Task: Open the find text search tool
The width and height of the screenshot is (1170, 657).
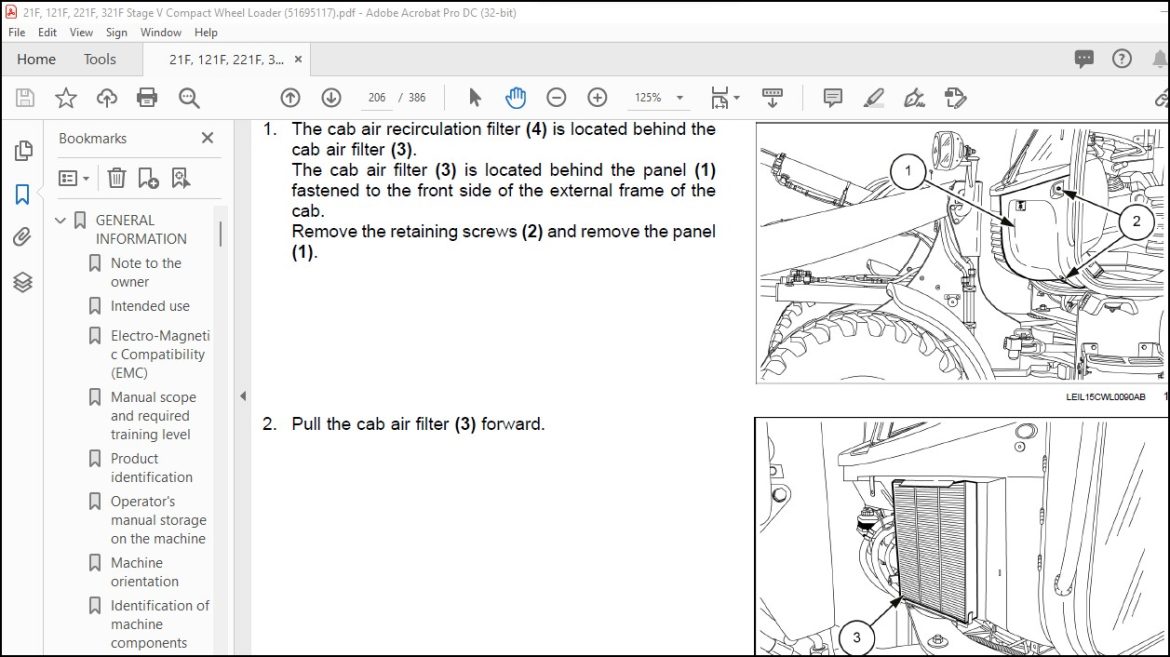Action: coord(189,97)
